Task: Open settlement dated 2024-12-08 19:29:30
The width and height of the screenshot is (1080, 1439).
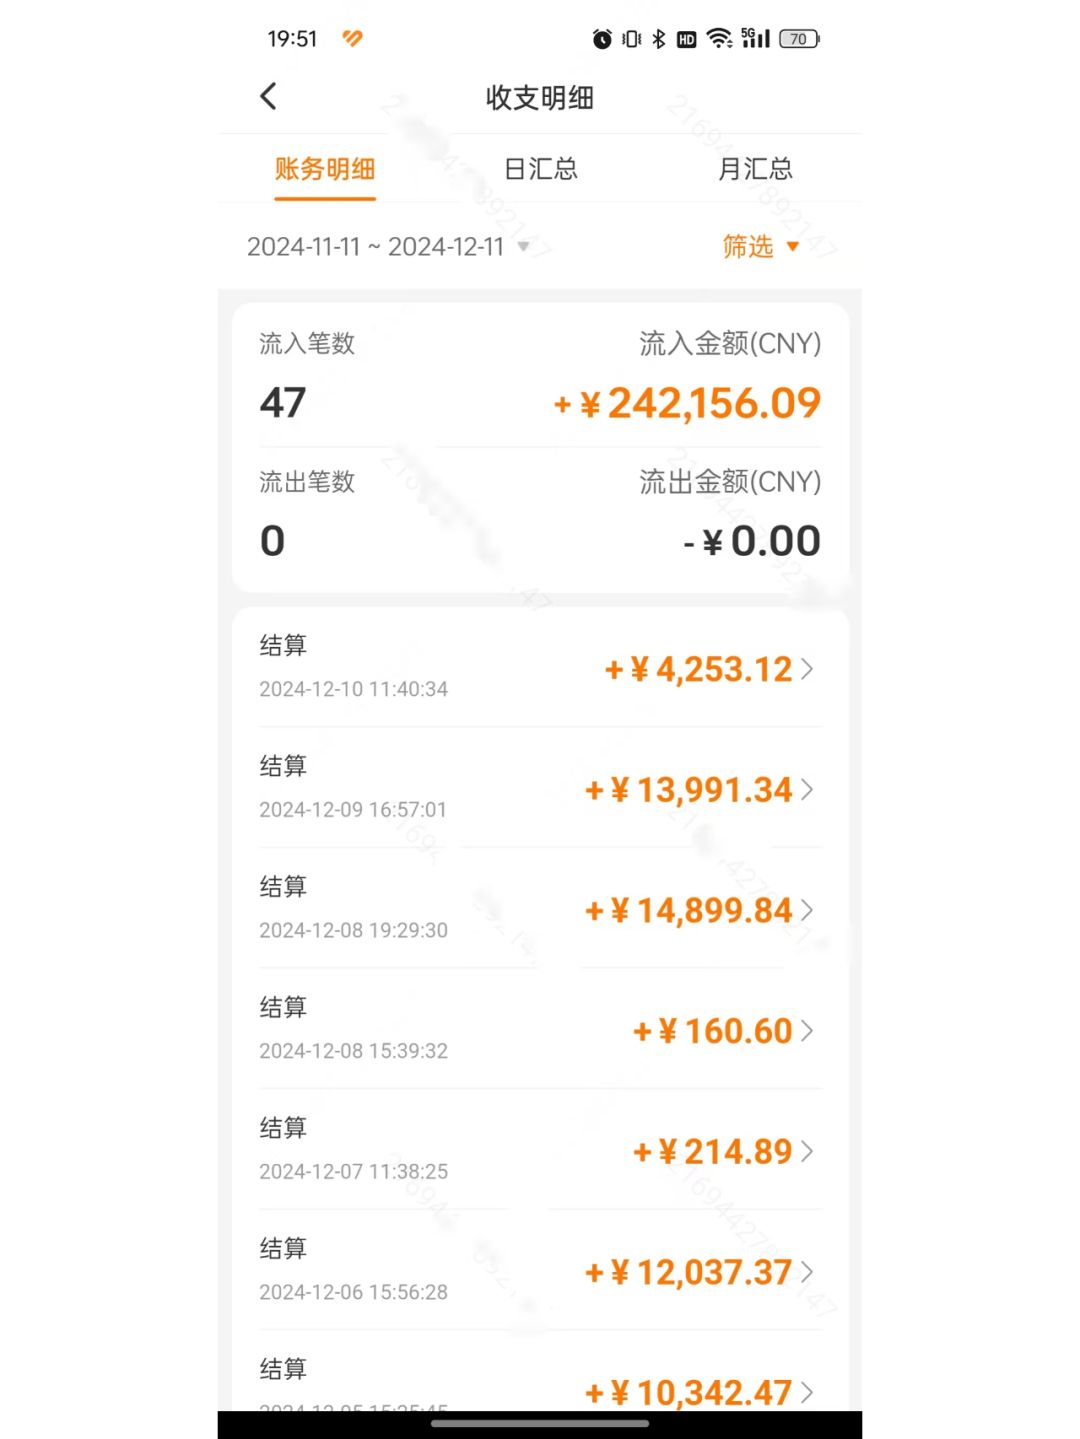Action: pyautogui.click(x=540, y=908)
